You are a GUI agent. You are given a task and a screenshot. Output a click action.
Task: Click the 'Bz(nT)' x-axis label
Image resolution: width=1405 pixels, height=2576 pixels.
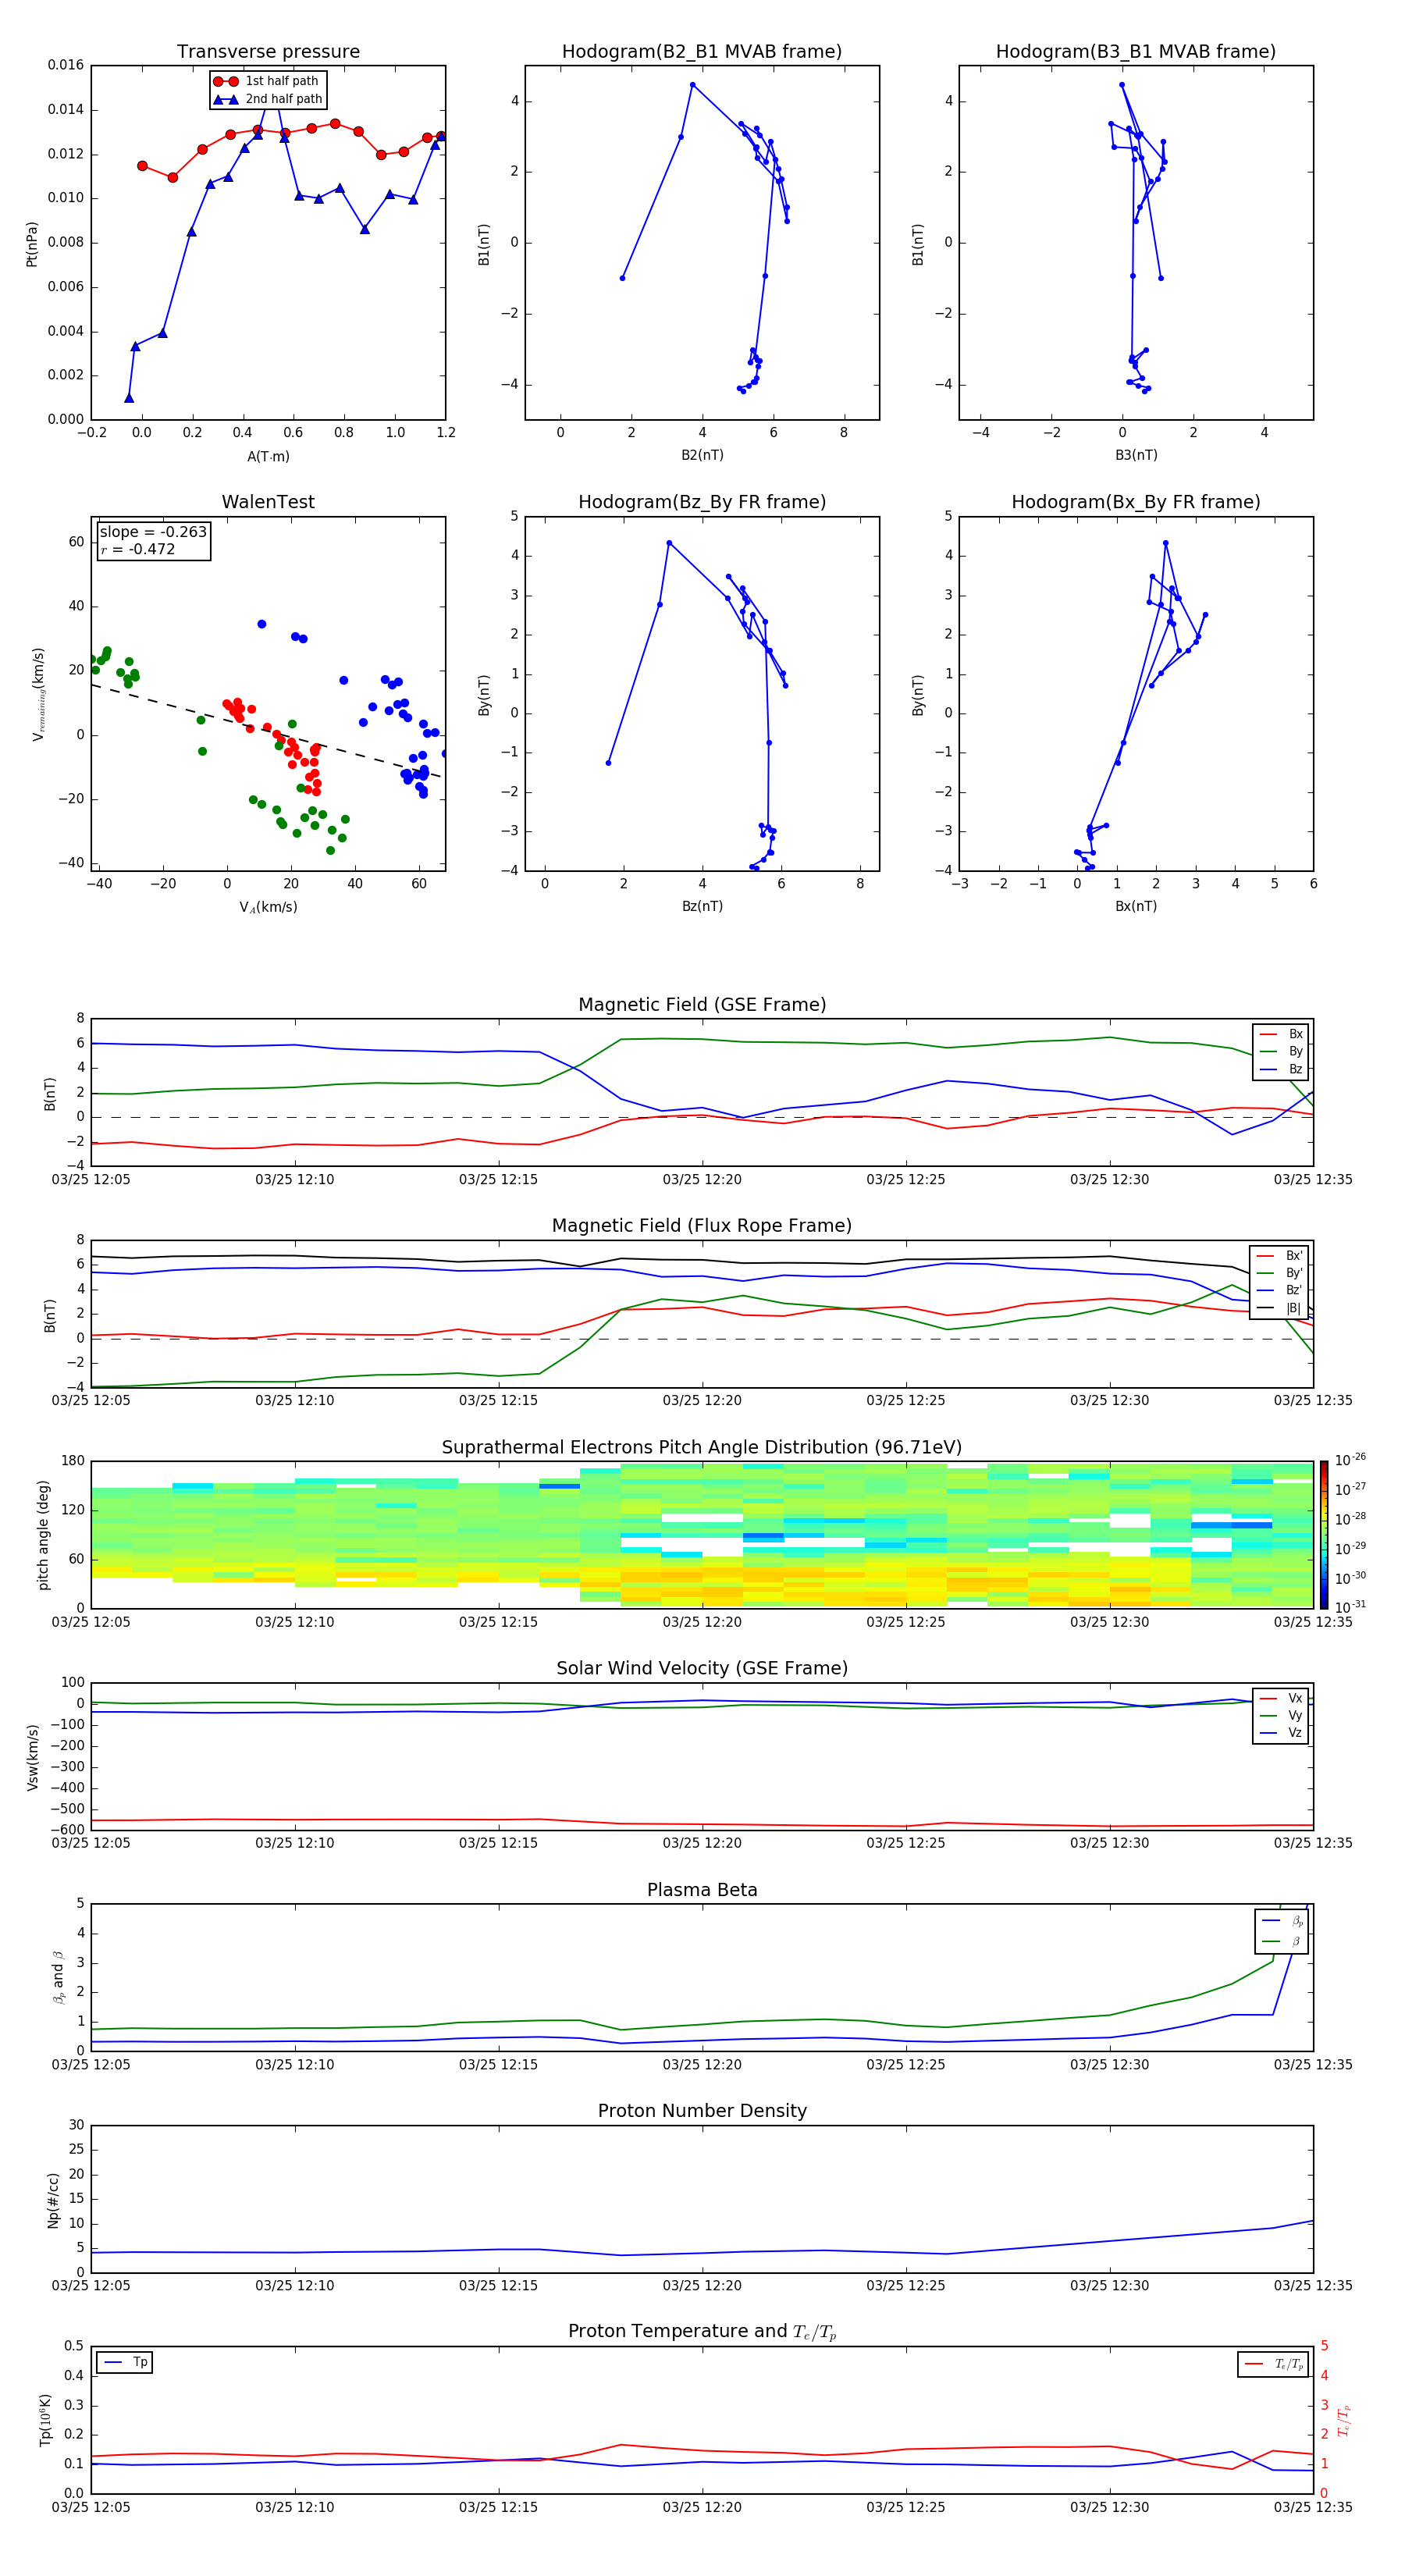[702, 906]
